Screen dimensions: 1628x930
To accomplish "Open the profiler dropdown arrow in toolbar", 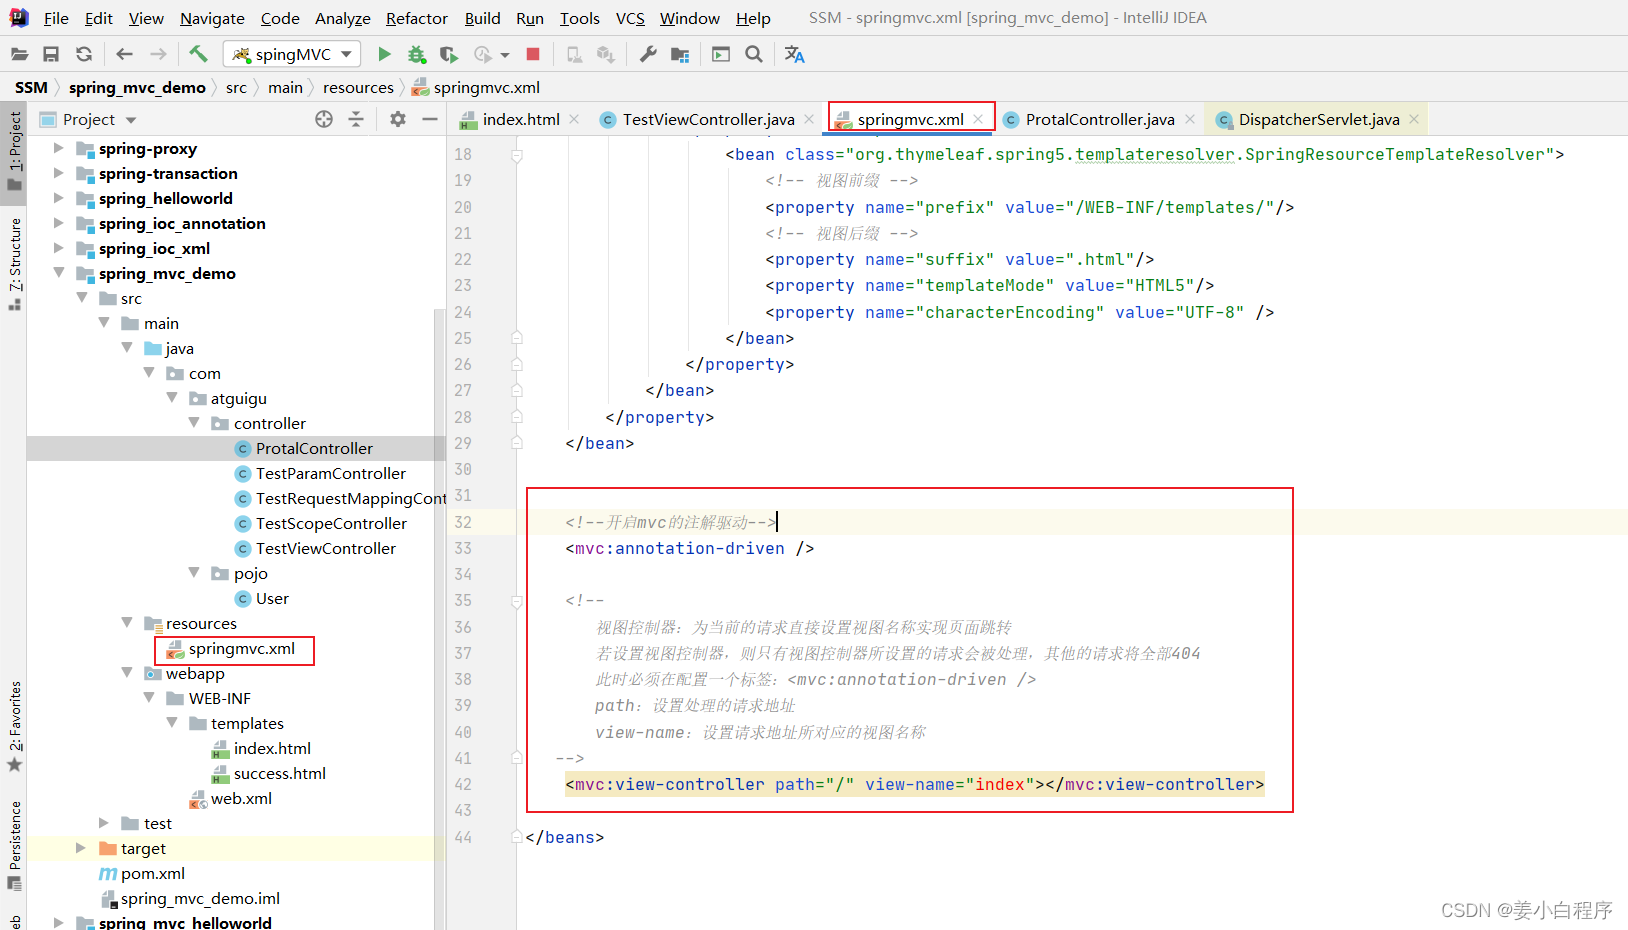I will coord(505,55).
